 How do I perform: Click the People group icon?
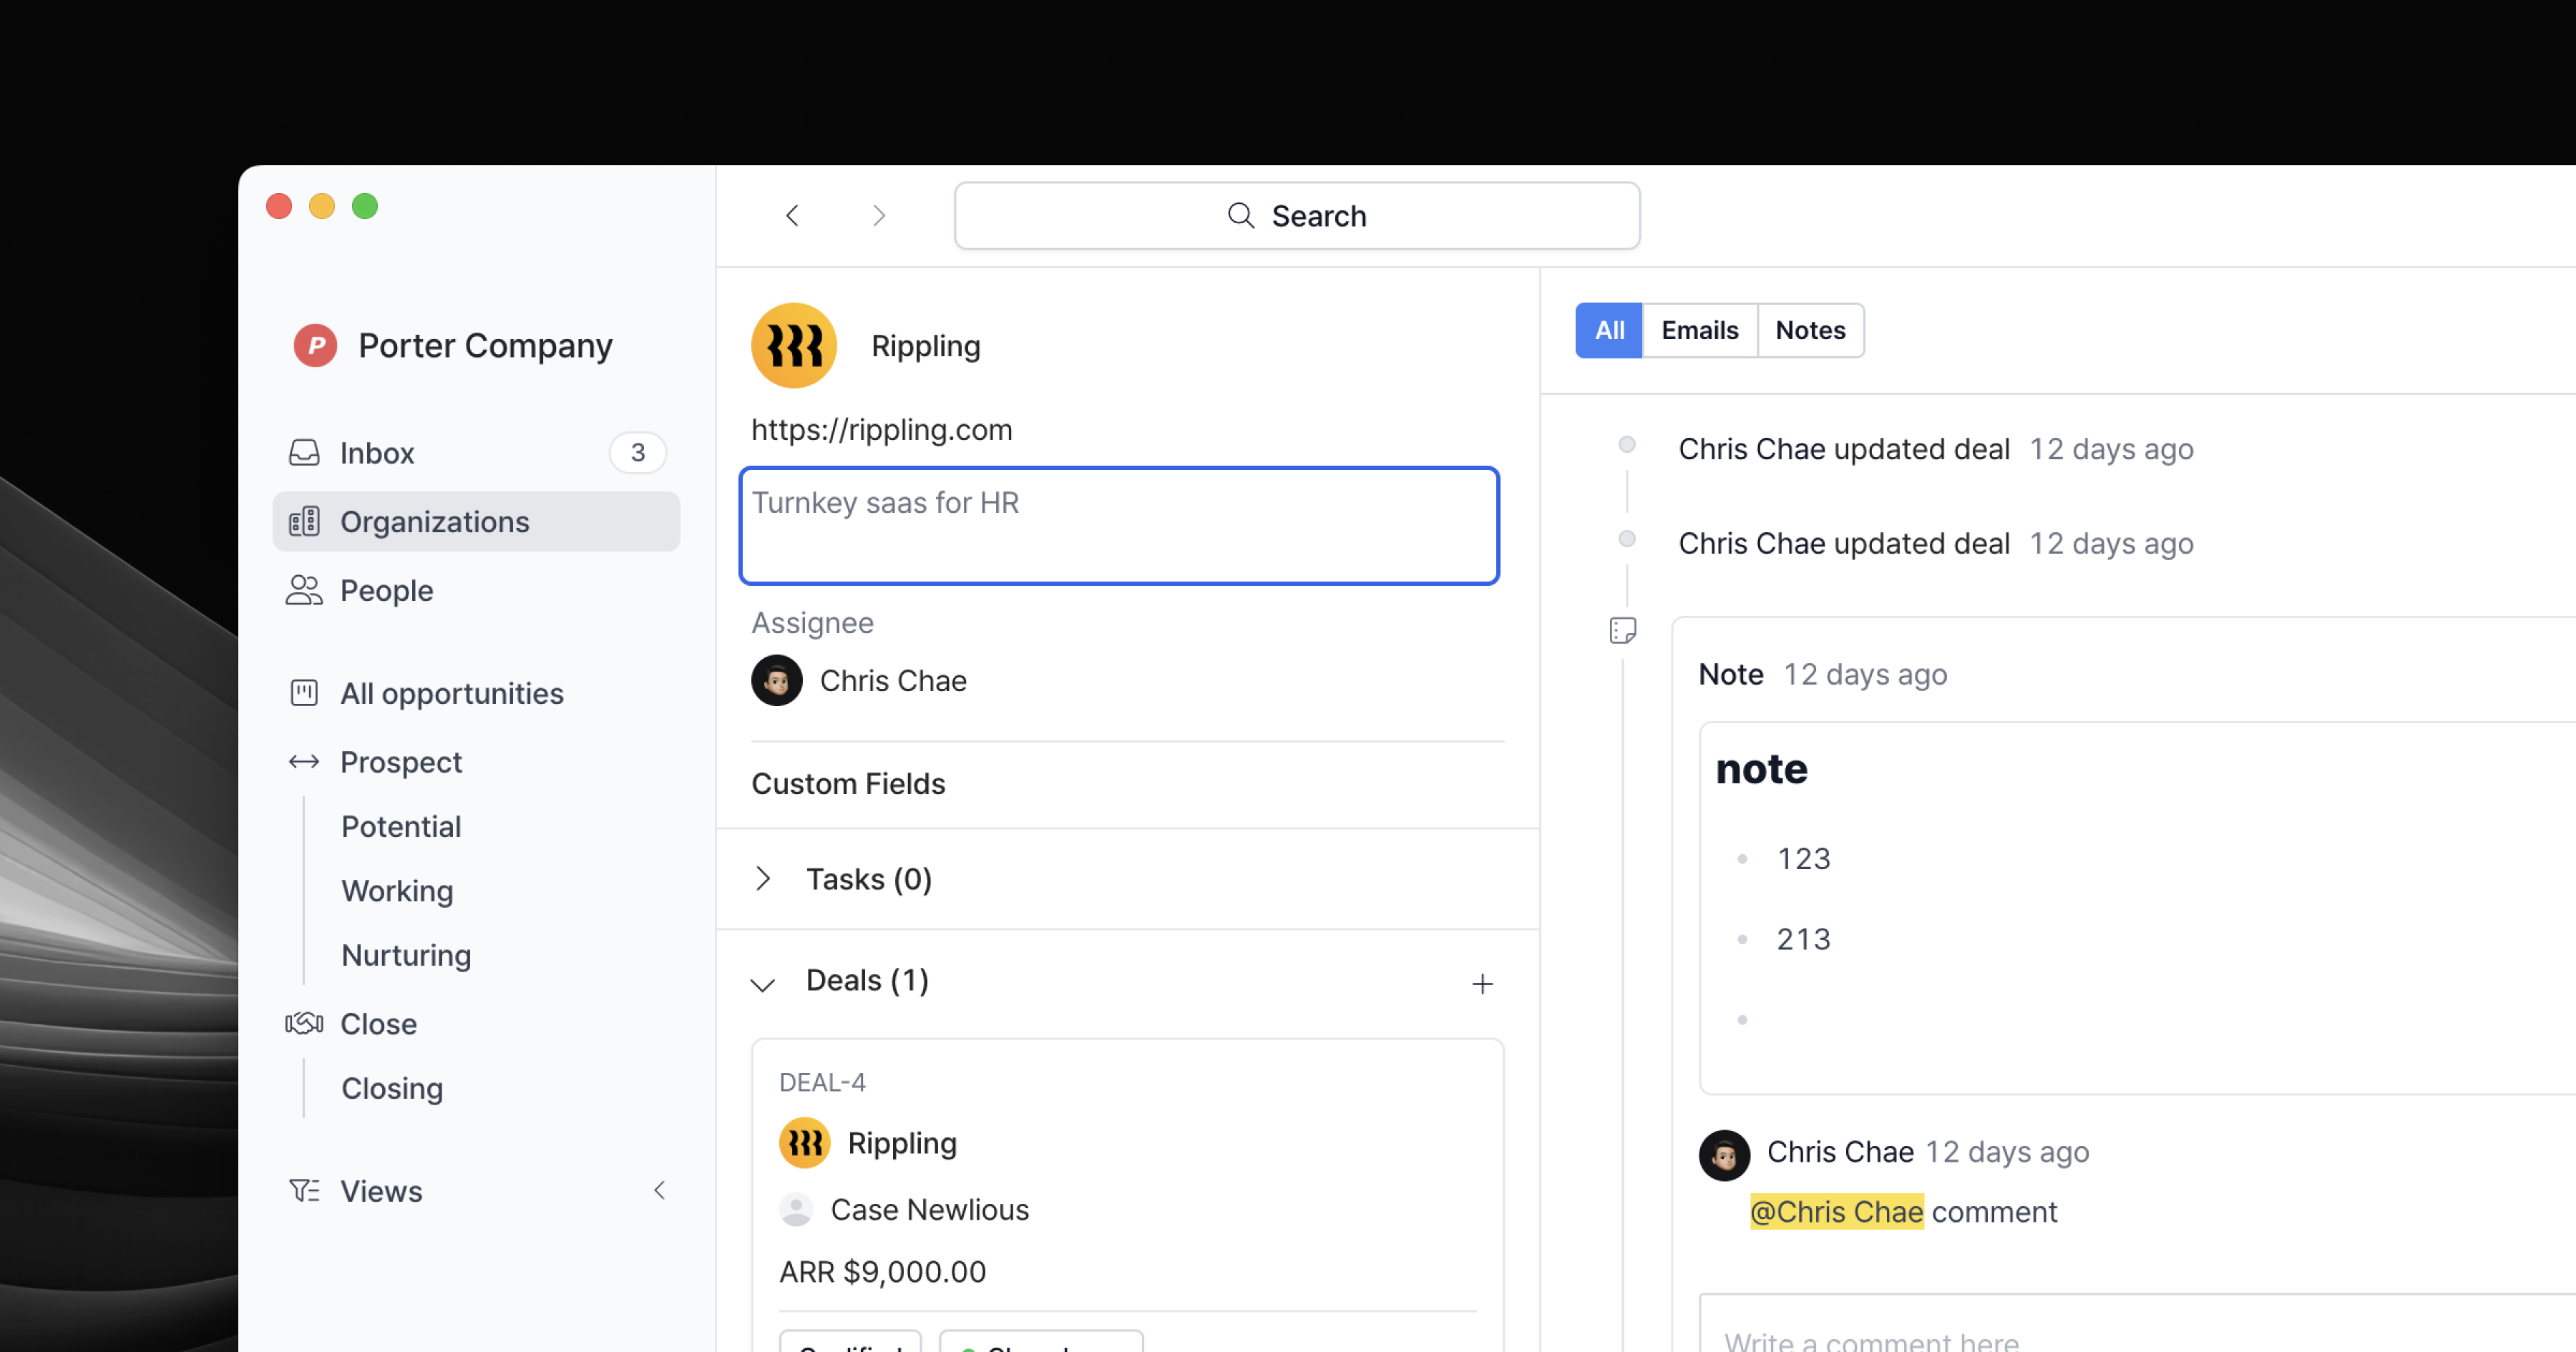coord(304,590)
